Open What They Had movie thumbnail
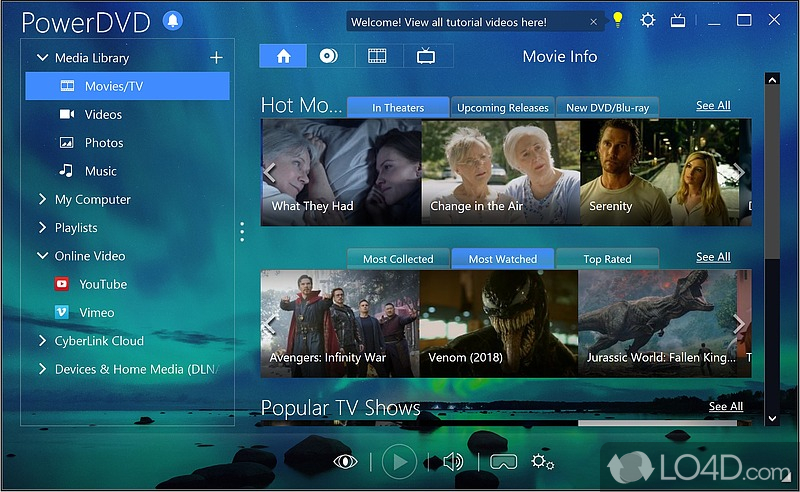800x492 pixels. point(341,172)
